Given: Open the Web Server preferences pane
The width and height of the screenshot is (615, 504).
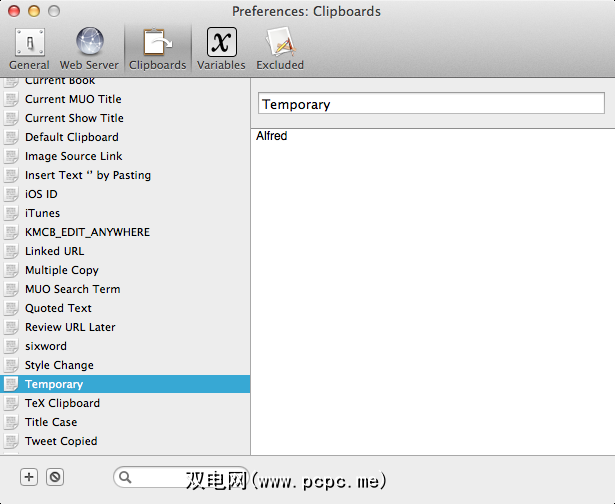Looking at the screenshot, I should [x=89, y=49].
